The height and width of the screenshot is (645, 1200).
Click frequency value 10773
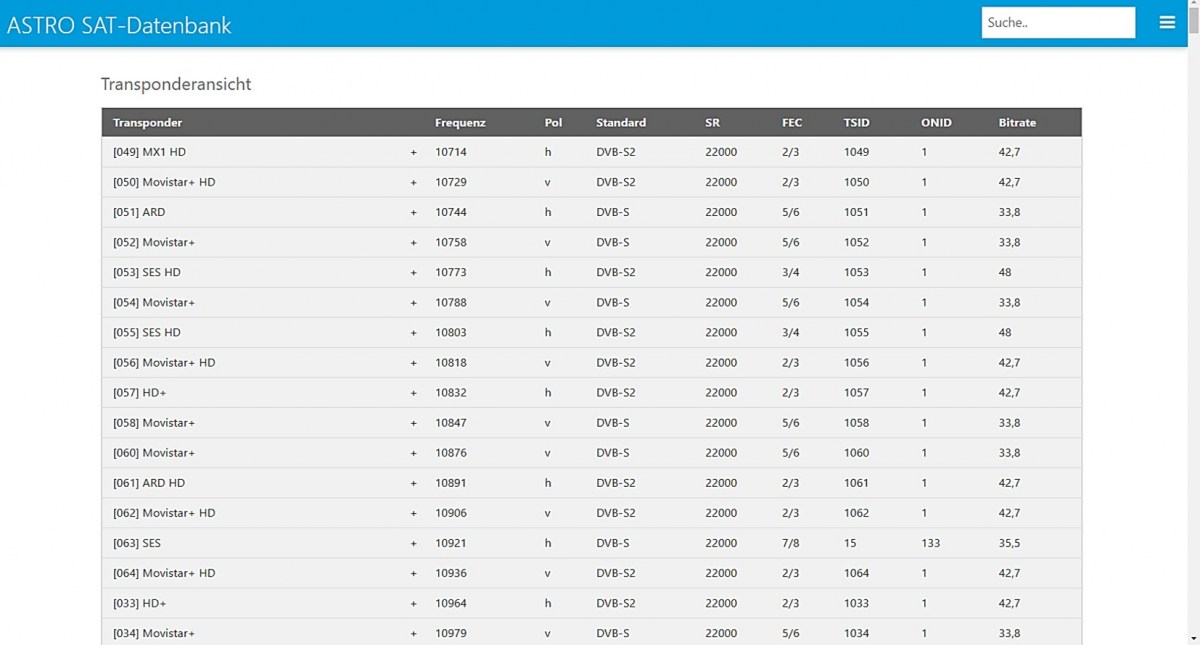pos(451,272)
